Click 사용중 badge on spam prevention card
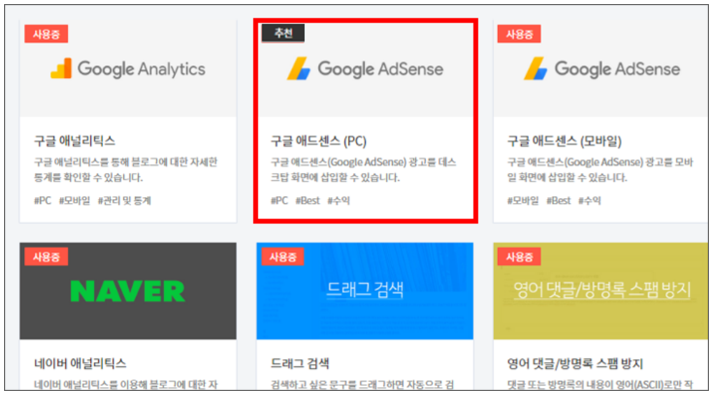Image resolution: width=715 pixels, height=395 pixels. point(519,257)
